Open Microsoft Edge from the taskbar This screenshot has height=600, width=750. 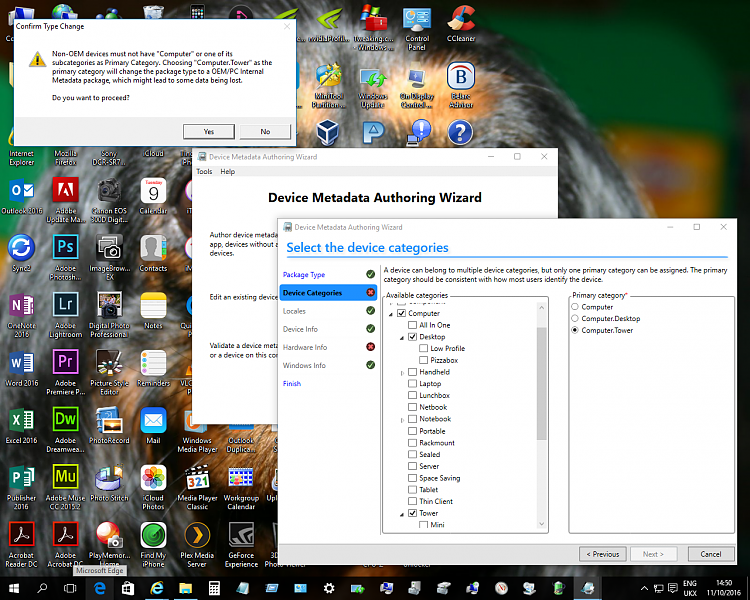pos(100,588)
